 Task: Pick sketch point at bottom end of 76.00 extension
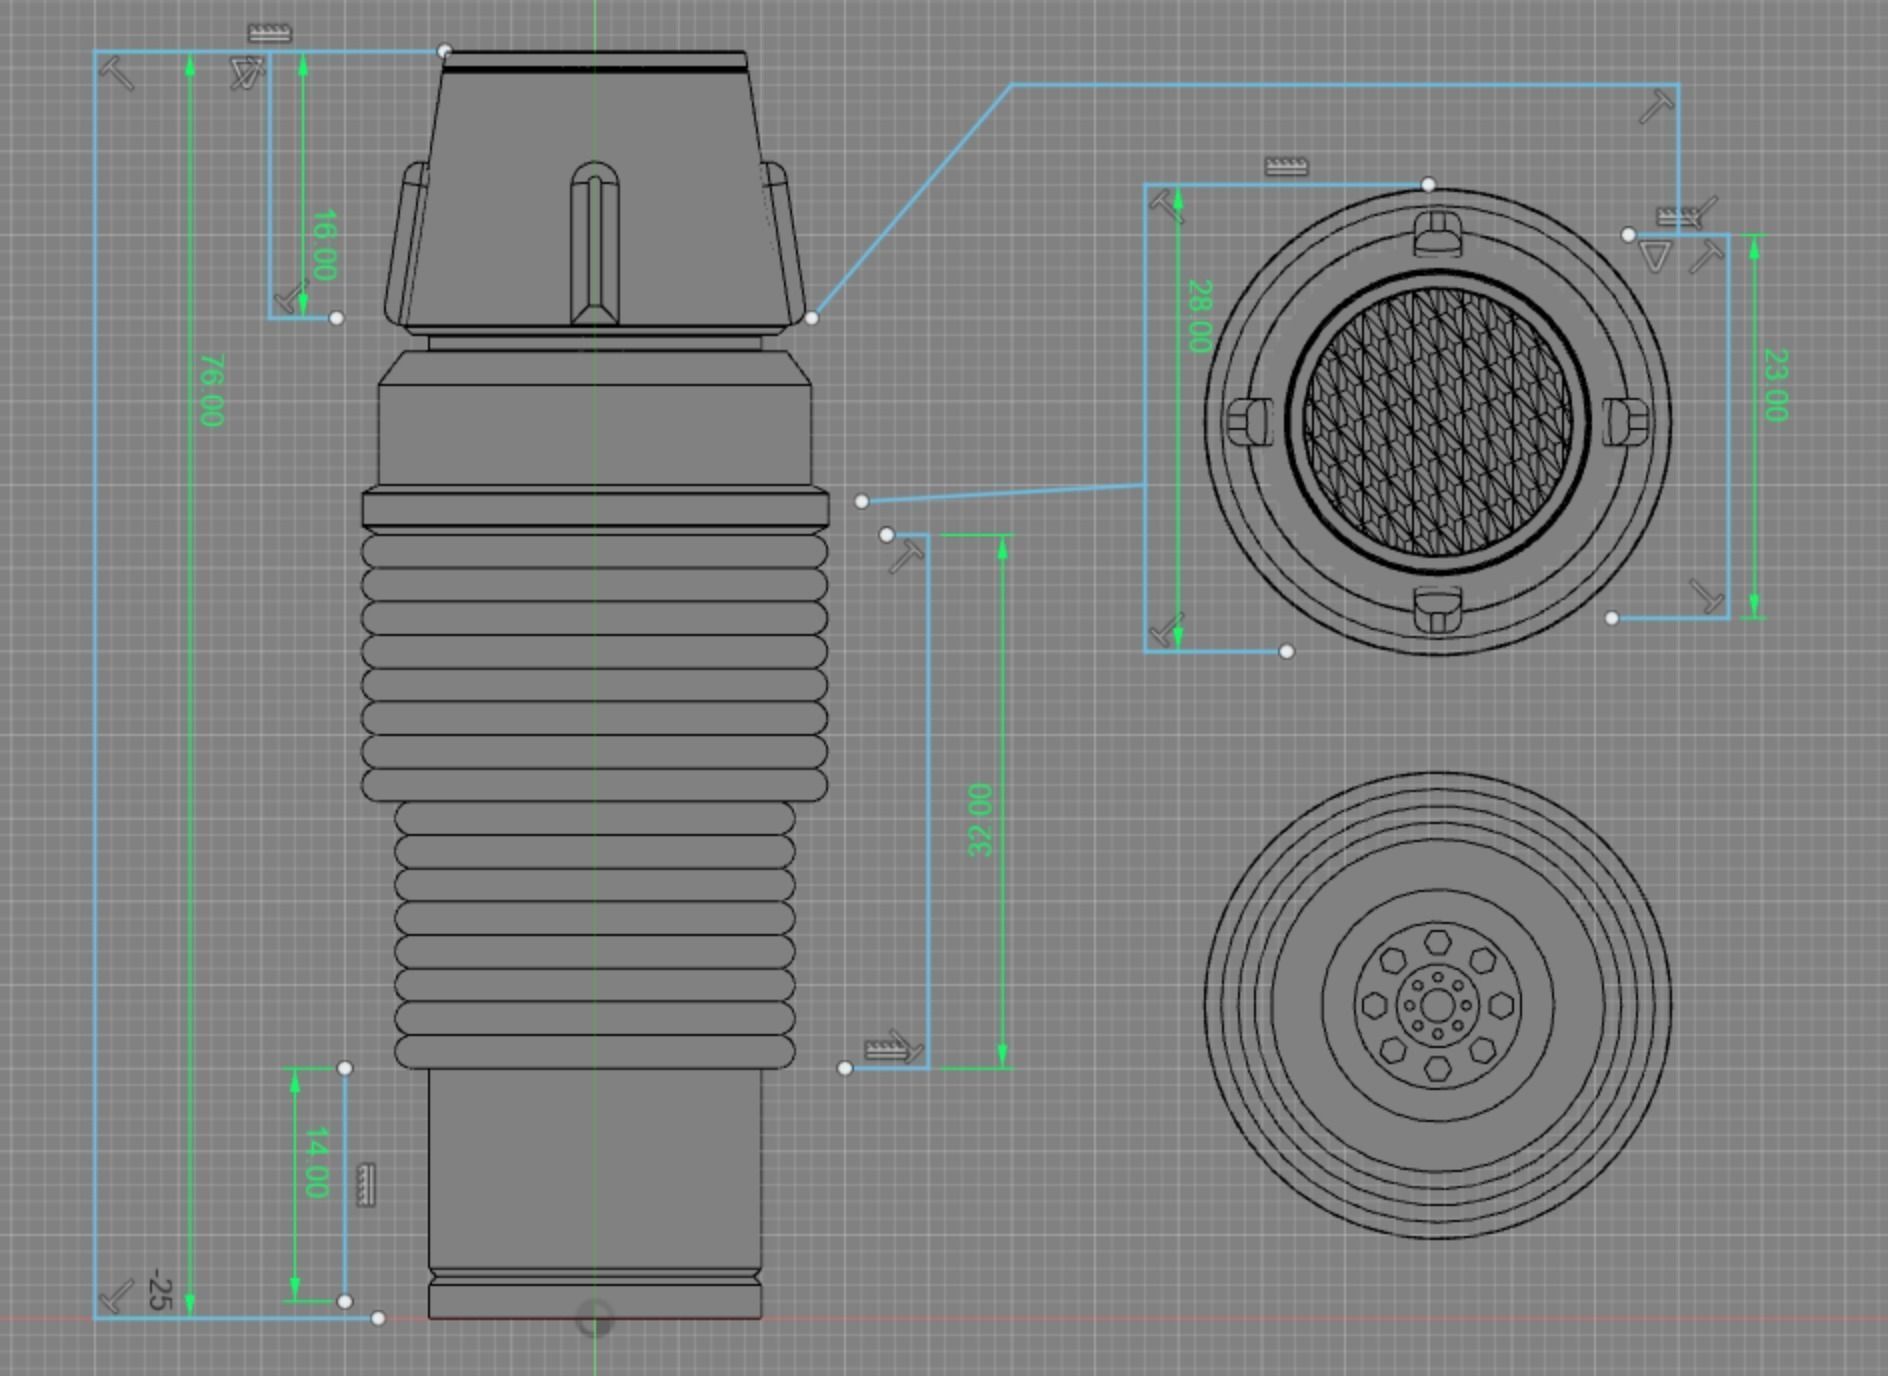378,1318
